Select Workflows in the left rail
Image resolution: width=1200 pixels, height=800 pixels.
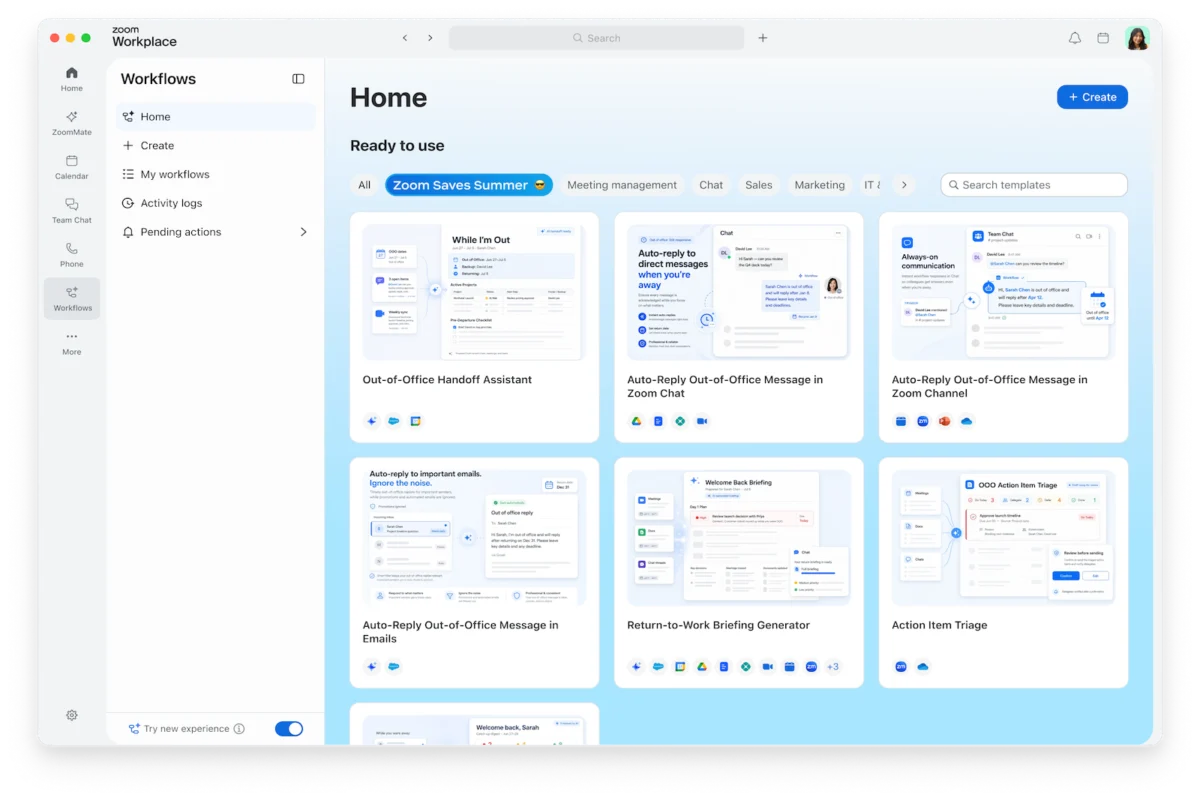coord(71,299)
